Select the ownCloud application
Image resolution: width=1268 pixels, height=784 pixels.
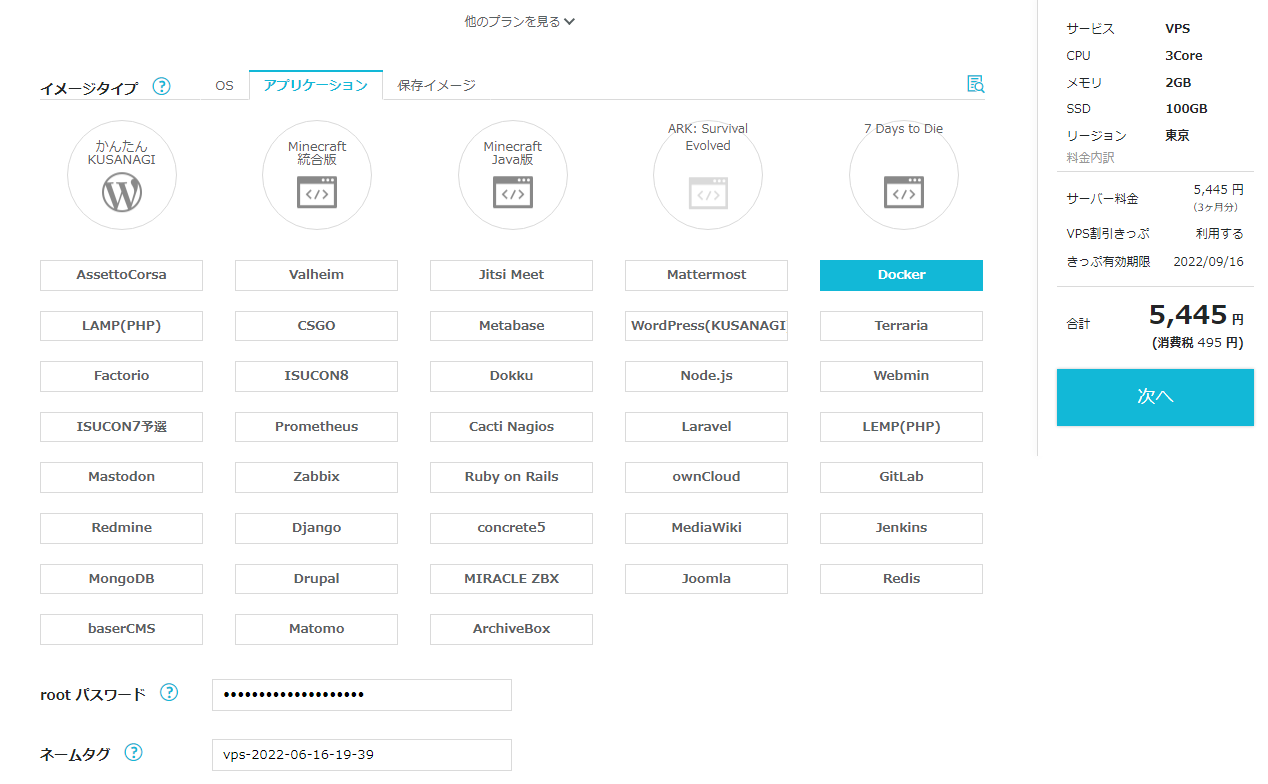[706, 477]
